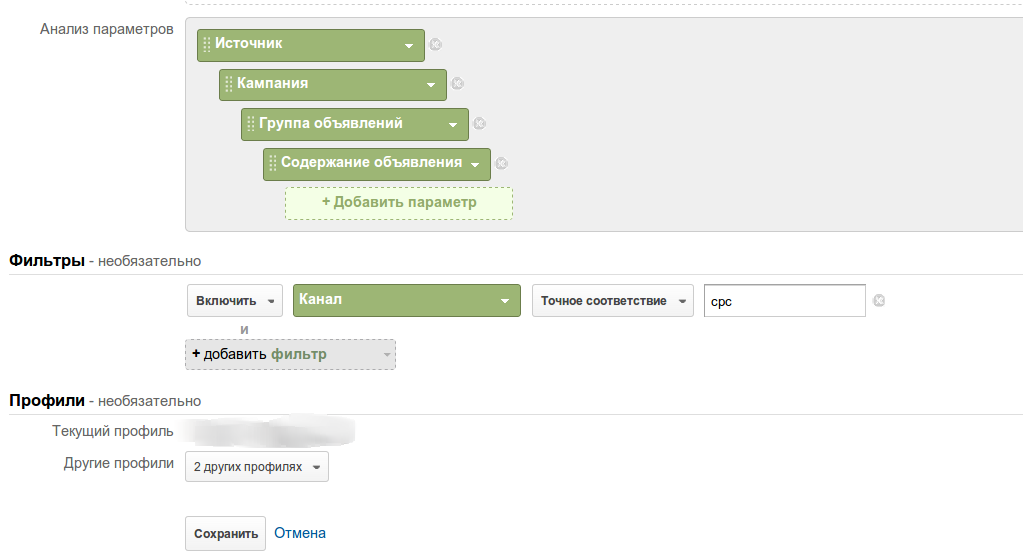The height and width of the screenshot is (560, 1023).
Task: Remove the Источник dimension
Action: point(435,44)
